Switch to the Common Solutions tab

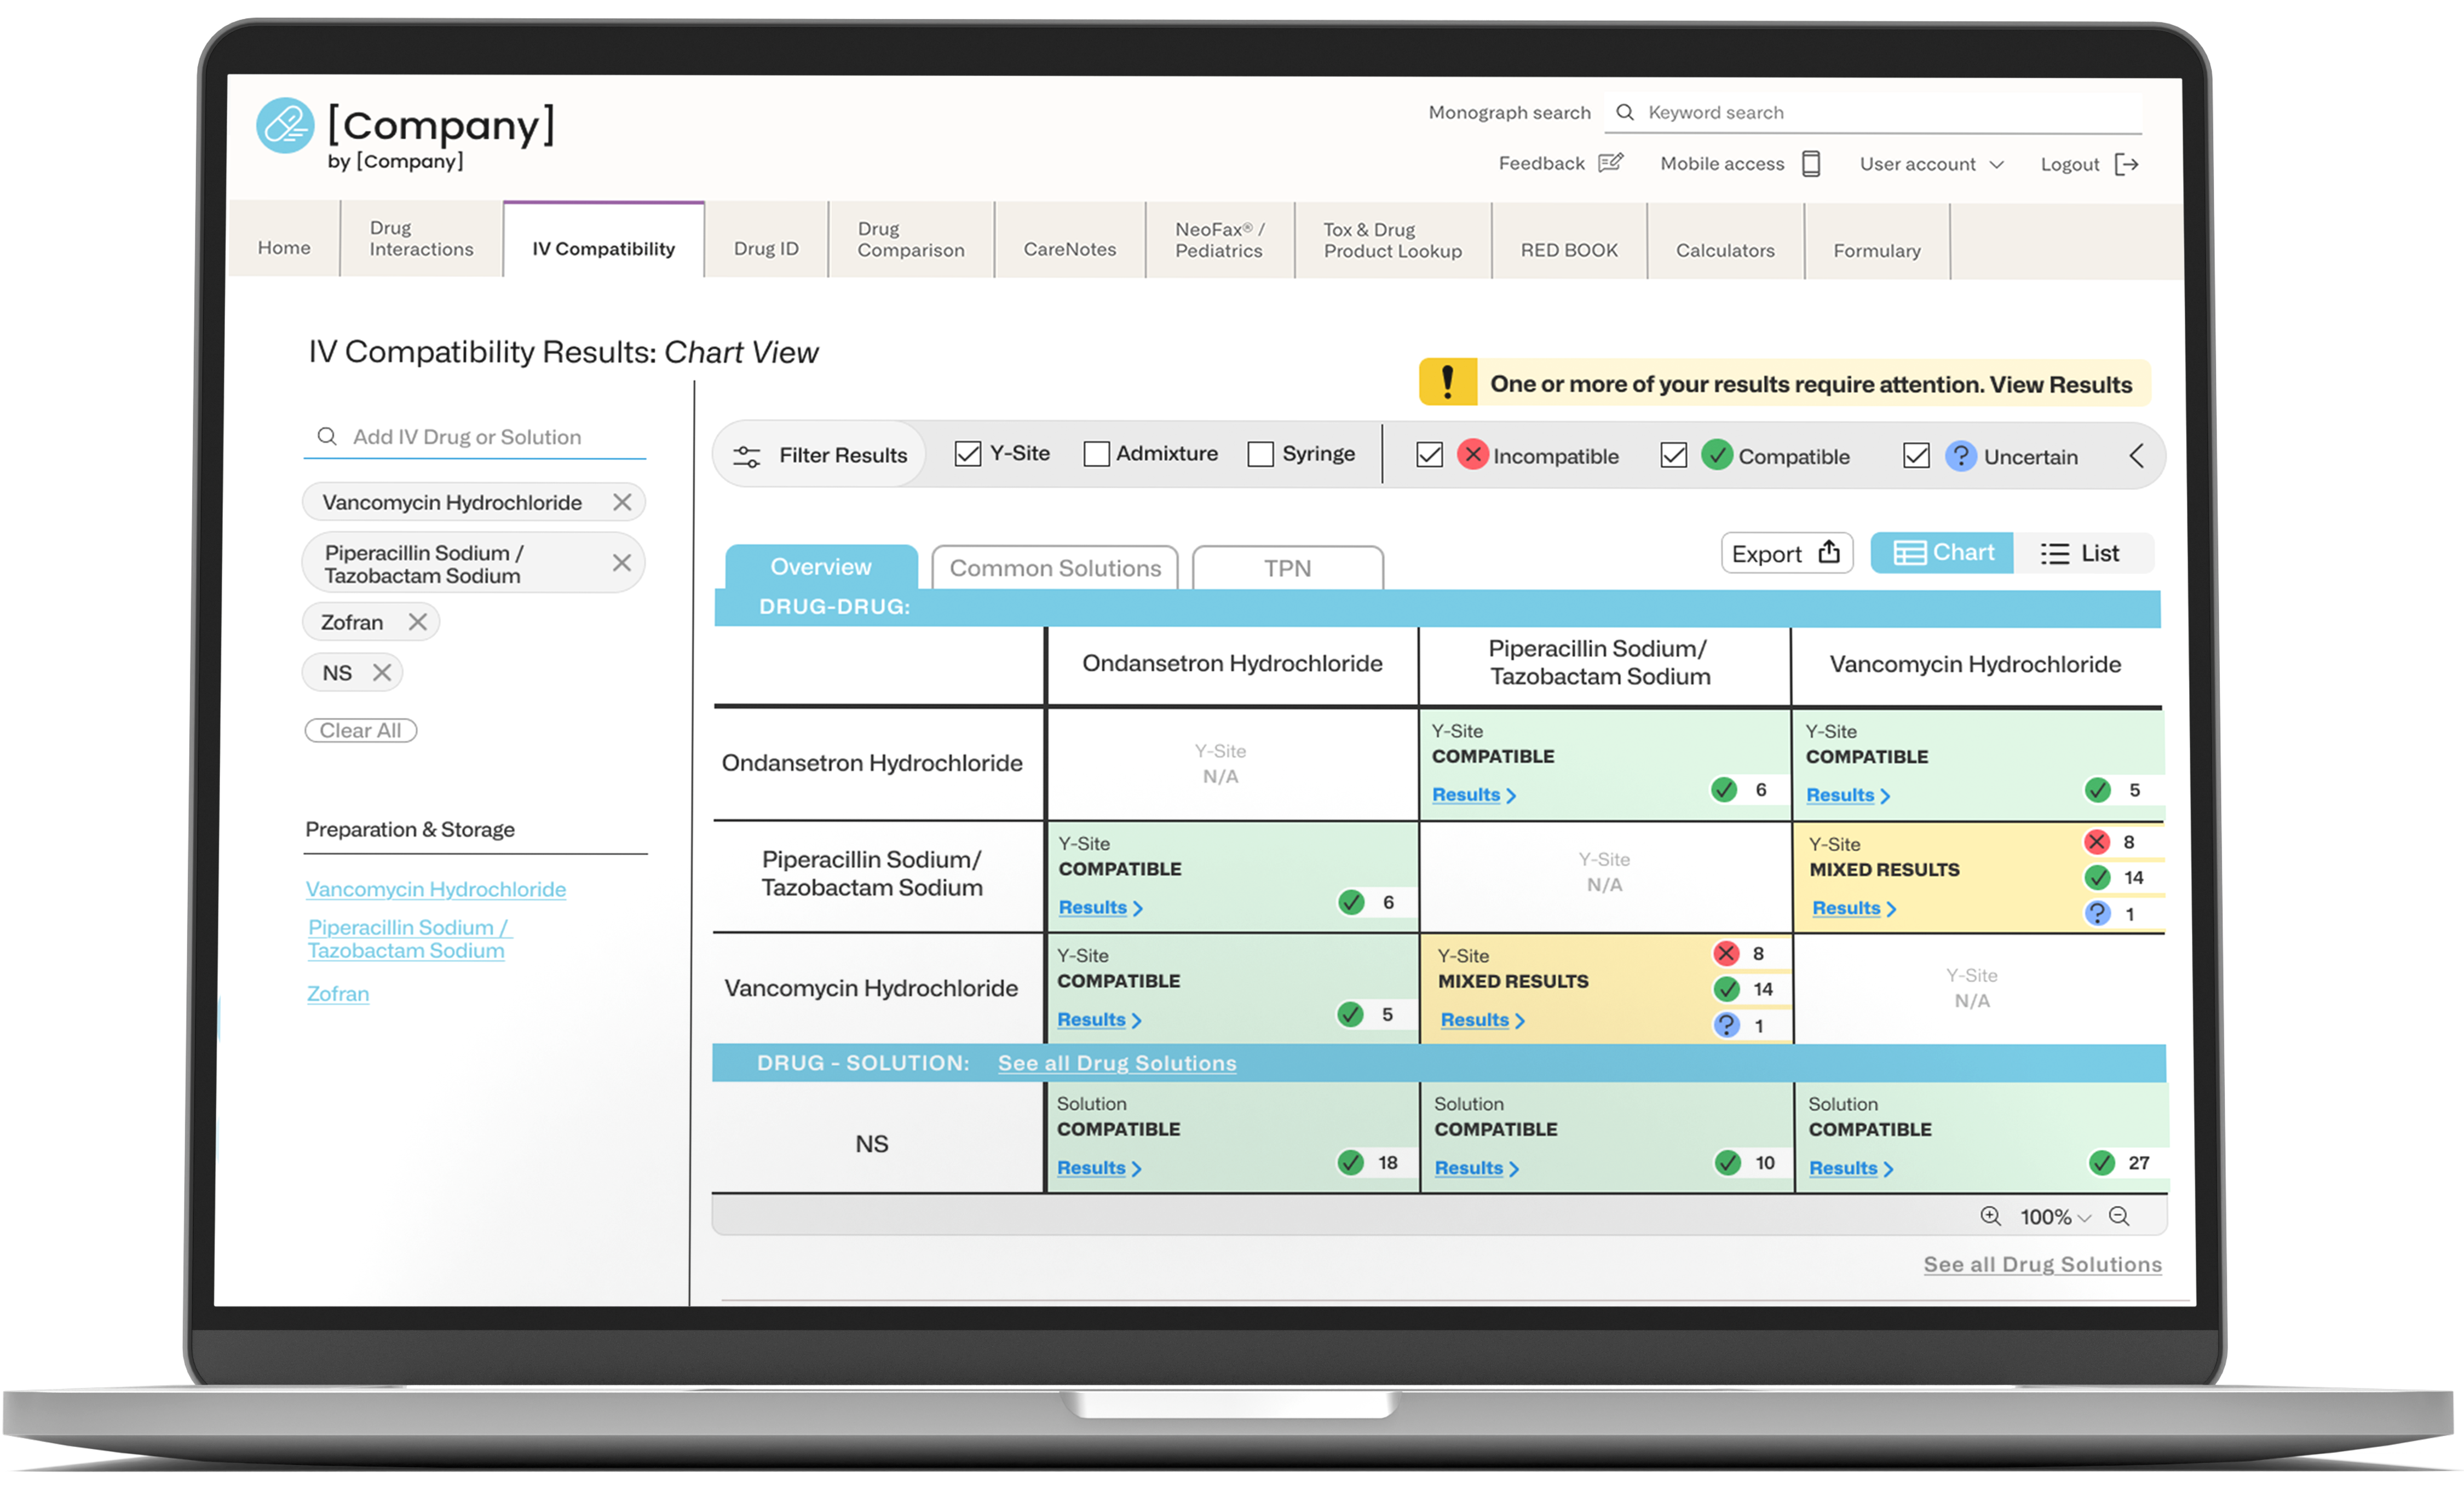coord(1055,567)
